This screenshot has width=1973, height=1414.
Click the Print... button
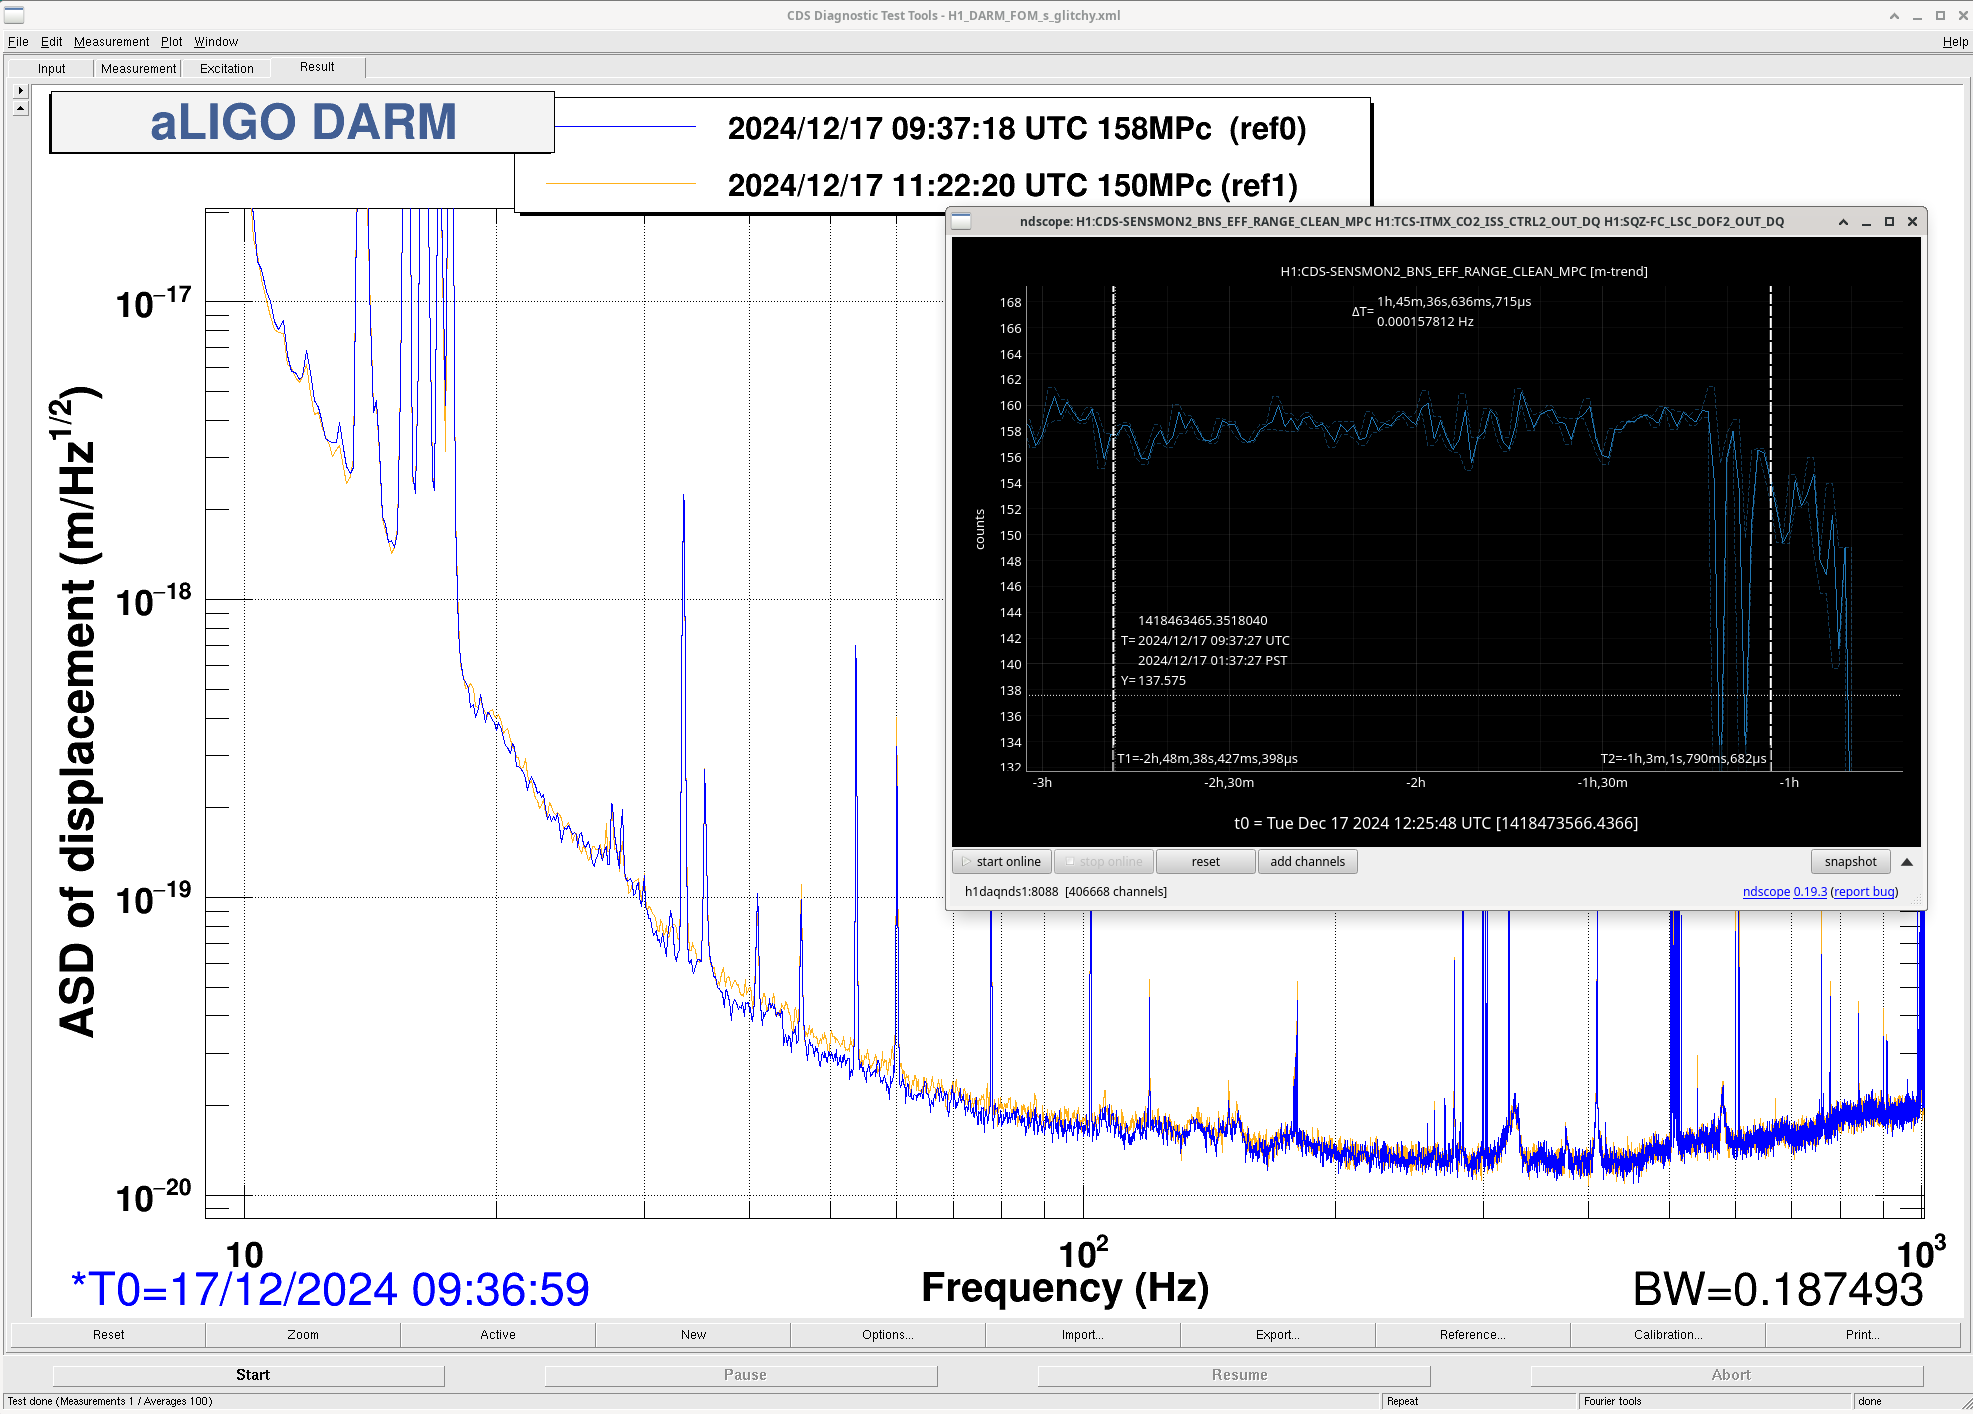point(1863,1335)
